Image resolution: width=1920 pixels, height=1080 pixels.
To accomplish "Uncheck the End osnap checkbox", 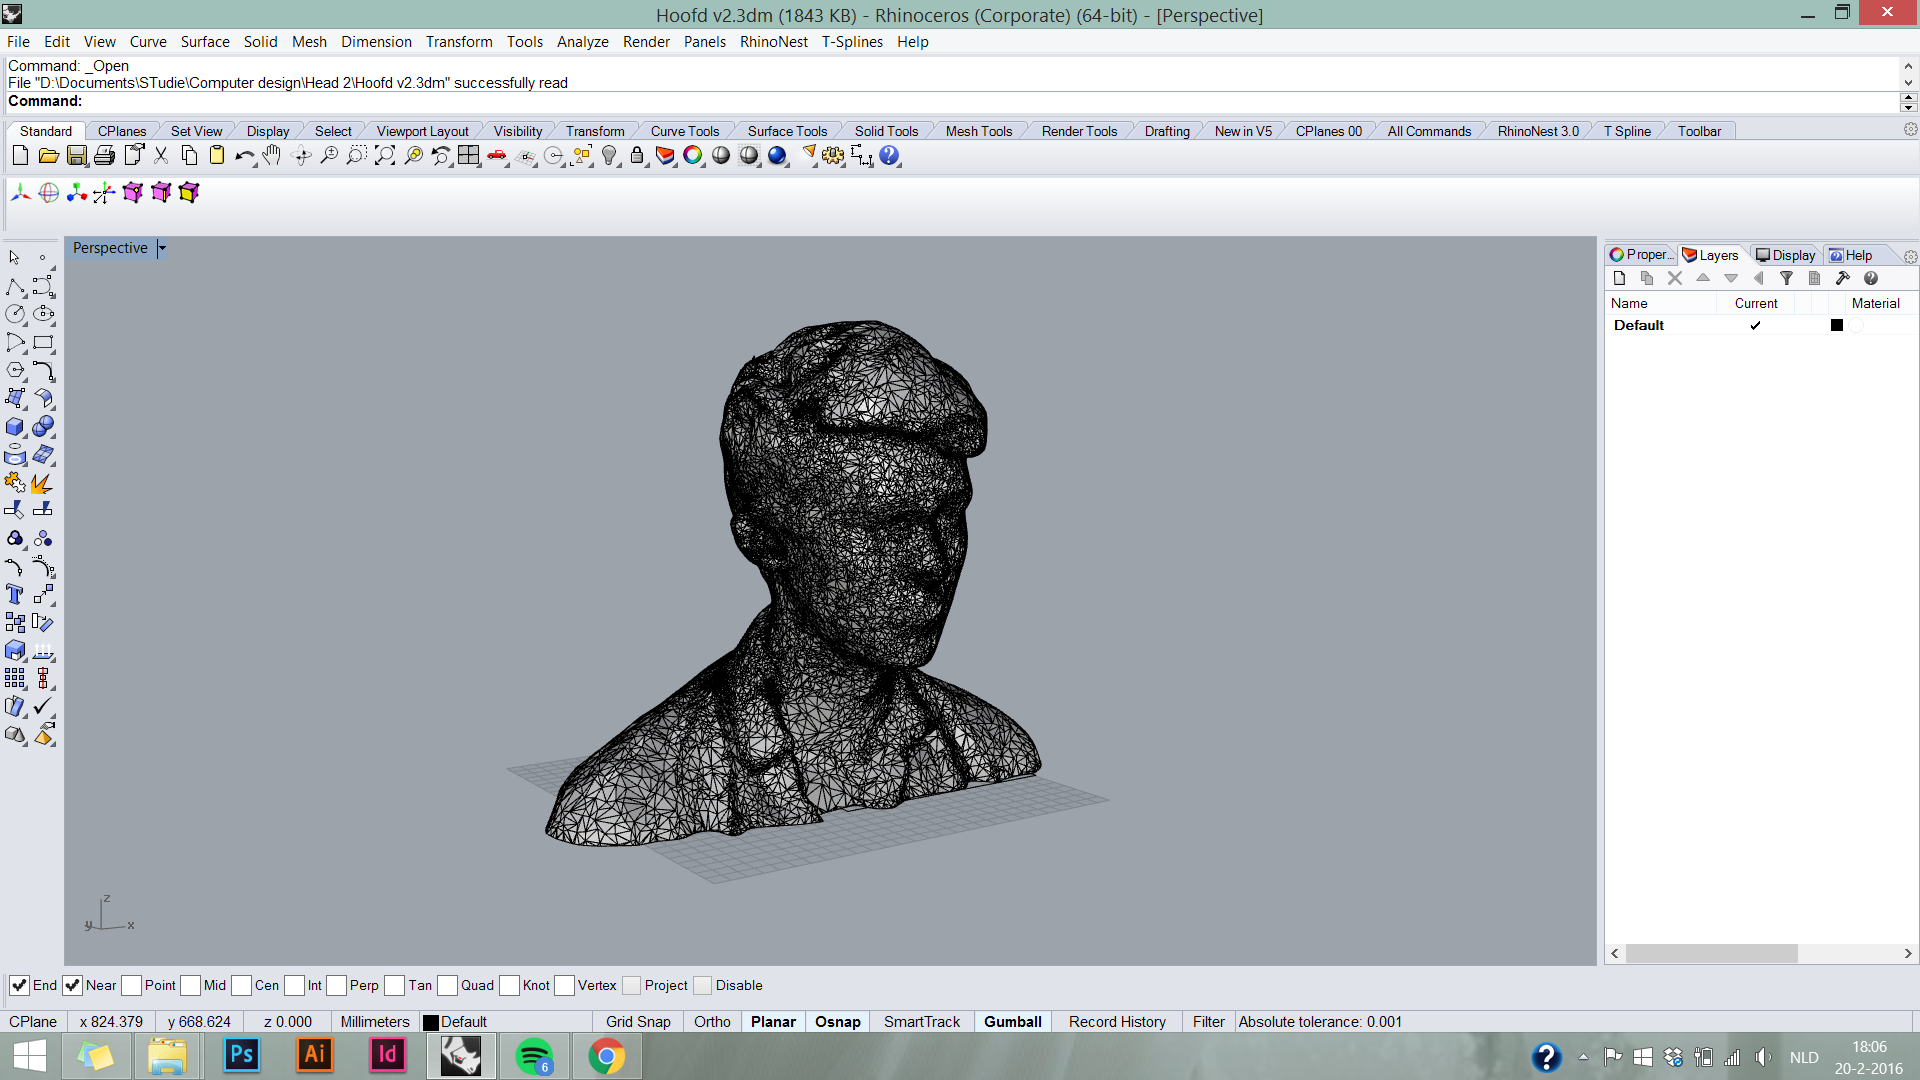I will pyautogui.click(x=19, y=986).
